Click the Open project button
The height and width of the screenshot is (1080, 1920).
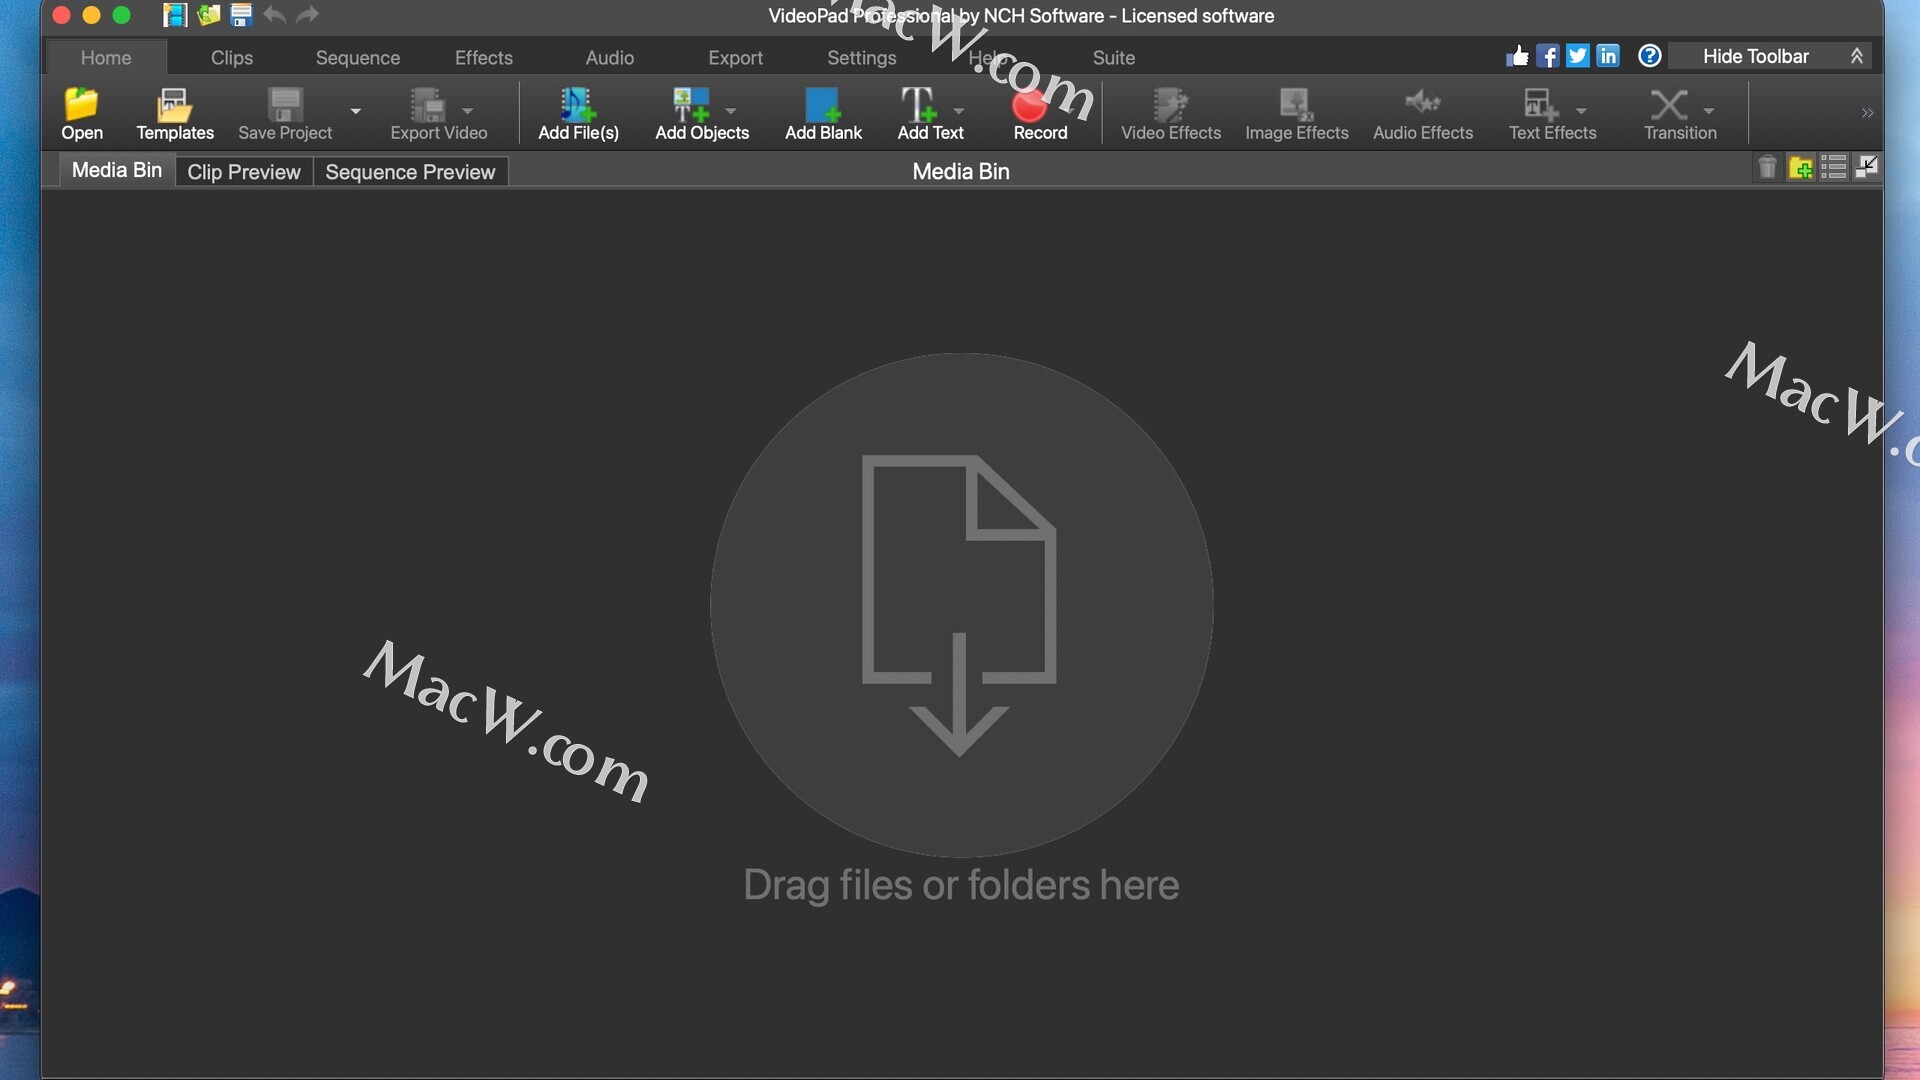pos(81,113)
